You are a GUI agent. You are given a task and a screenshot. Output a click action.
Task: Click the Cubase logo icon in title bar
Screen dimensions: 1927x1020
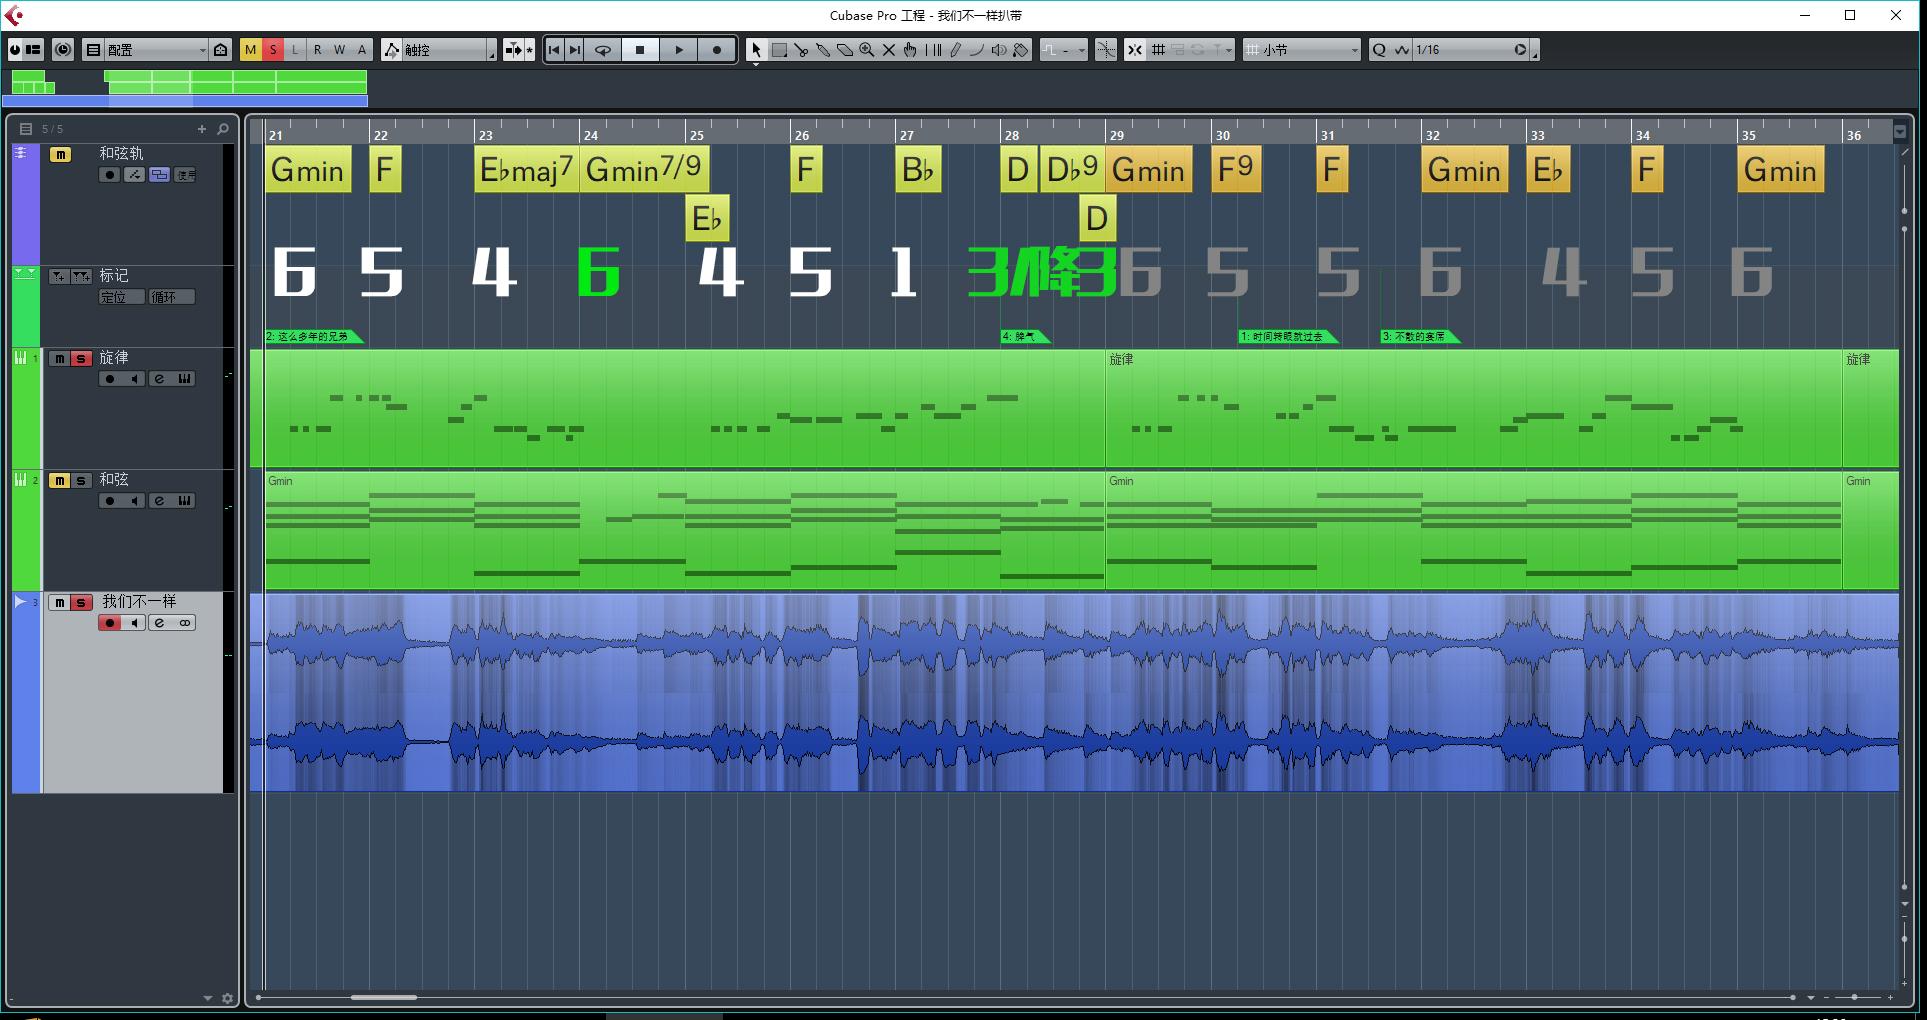(x=14, y=15)
